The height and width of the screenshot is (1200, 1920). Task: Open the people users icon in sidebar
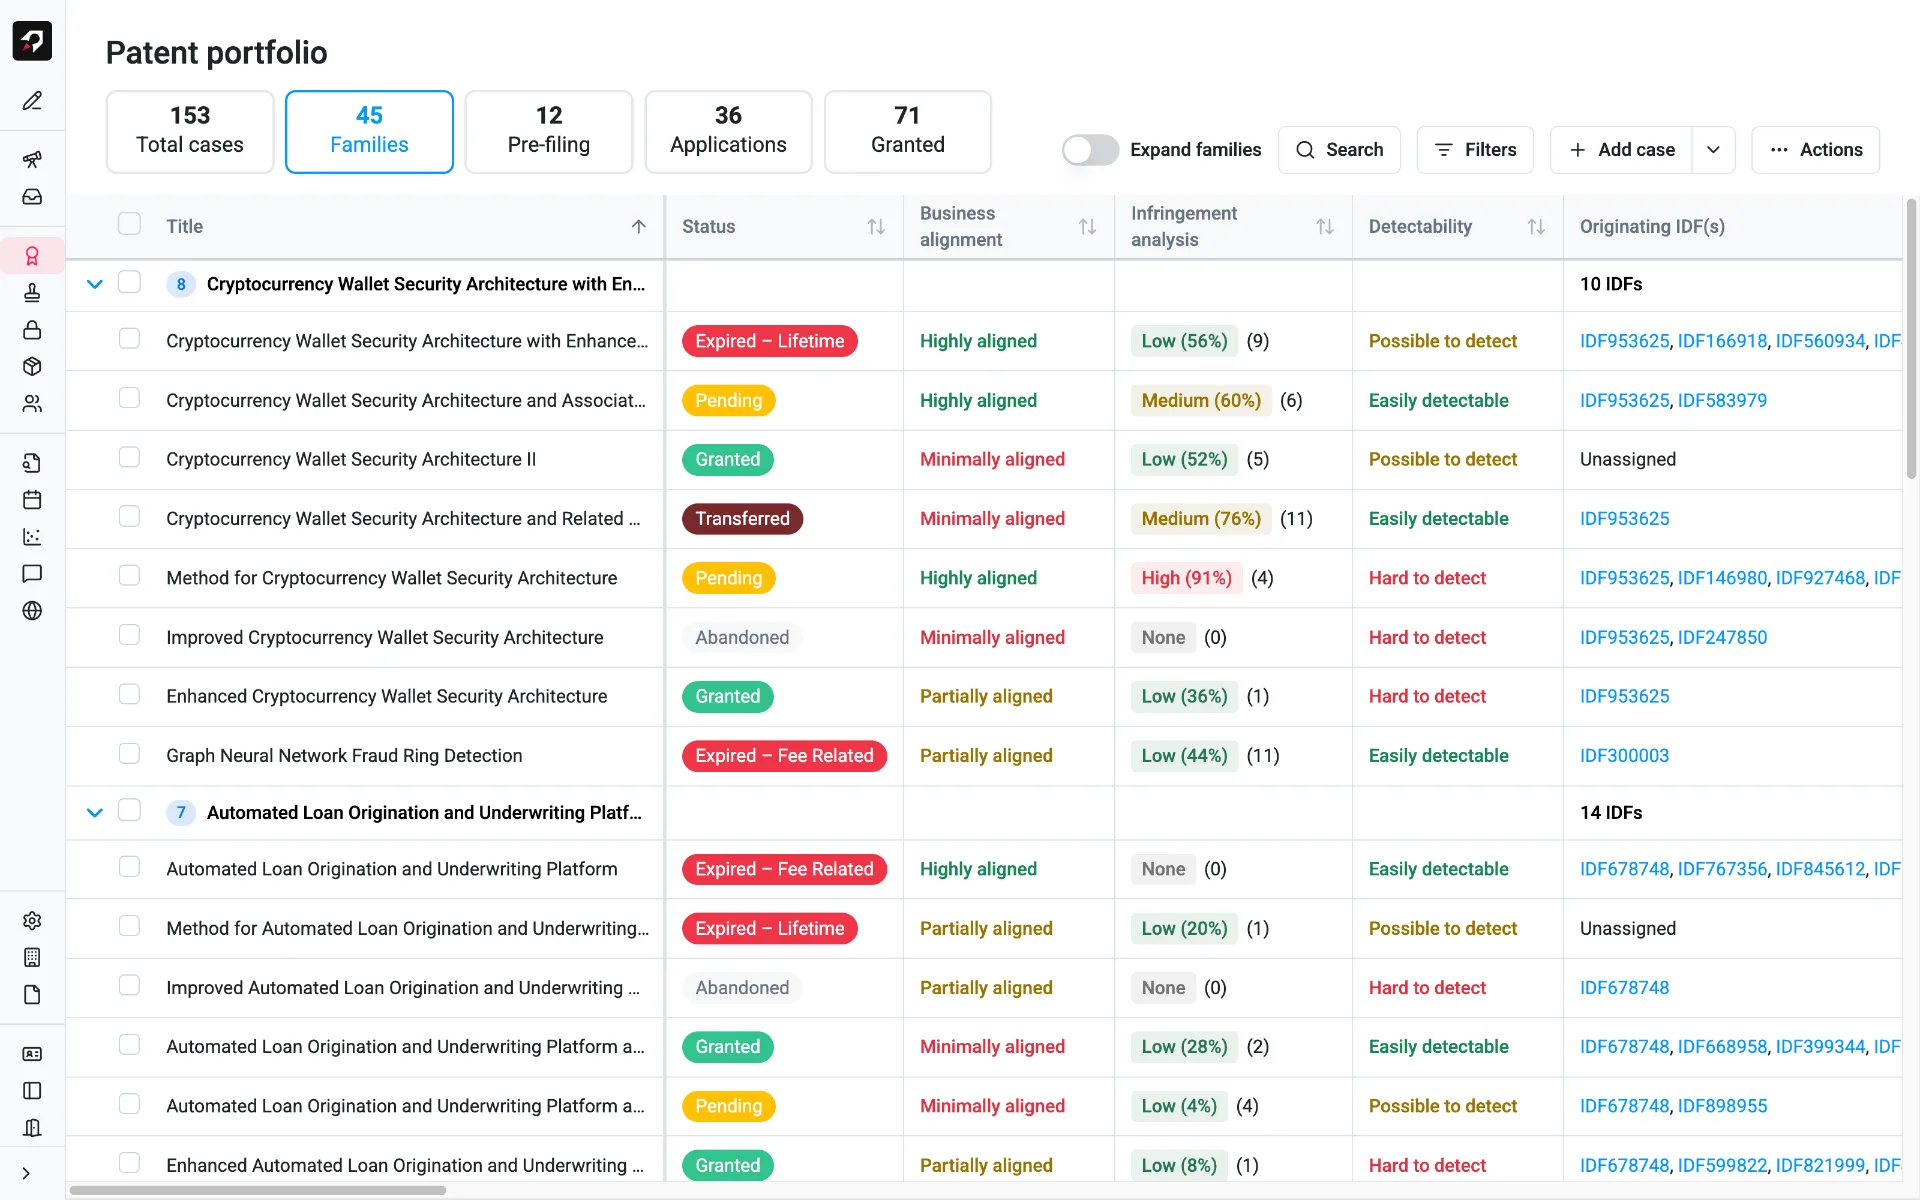32,404
